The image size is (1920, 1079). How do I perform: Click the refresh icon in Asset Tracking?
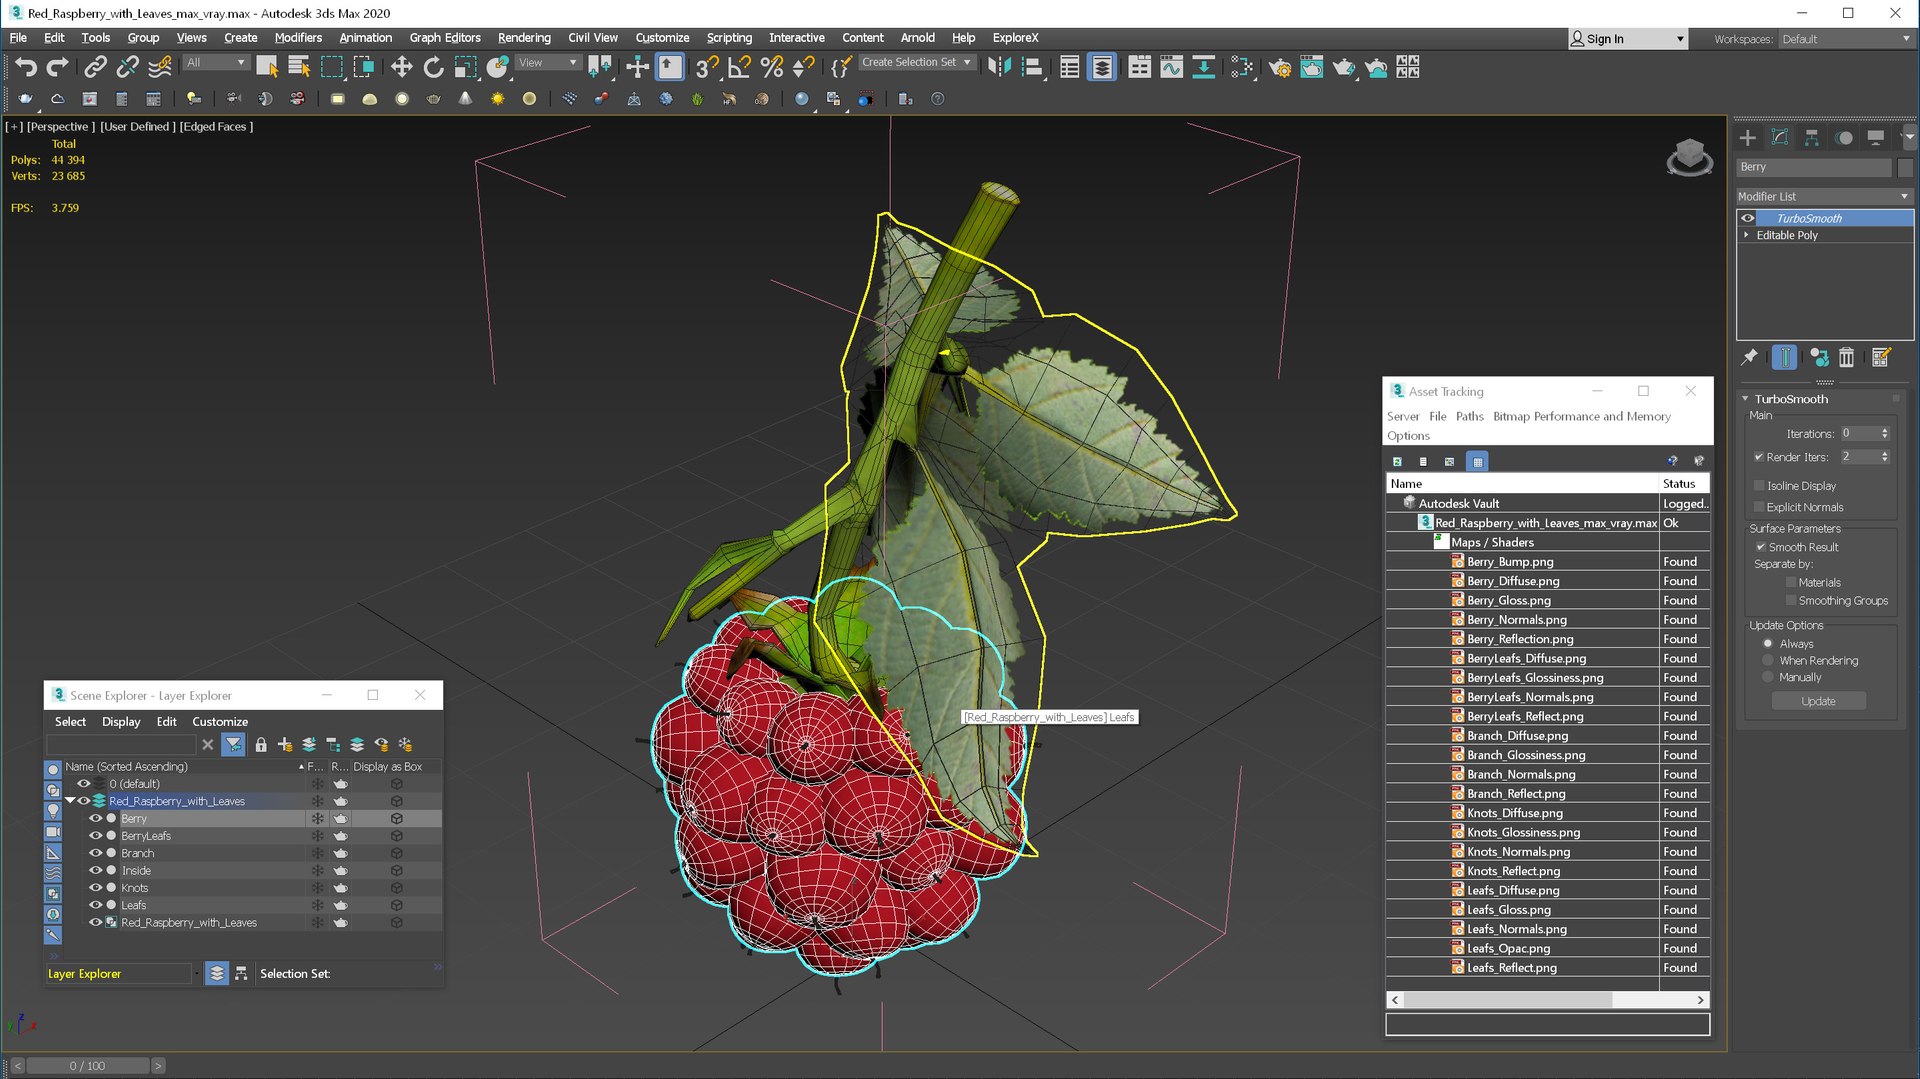[1396, 461]
